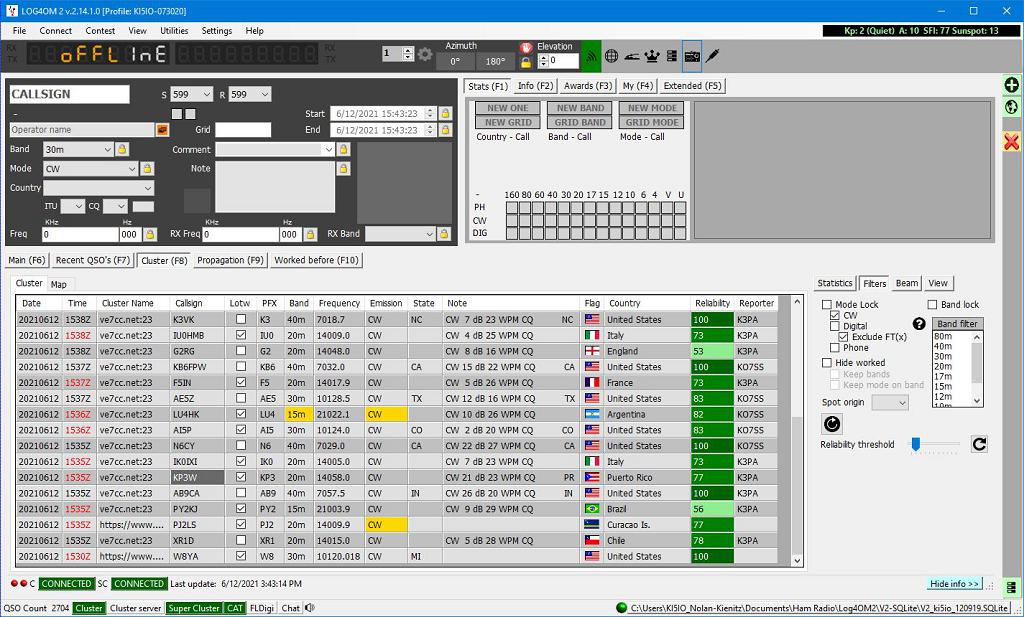
Task: Open the Mode CW dropdown
Action: (132, 168)
